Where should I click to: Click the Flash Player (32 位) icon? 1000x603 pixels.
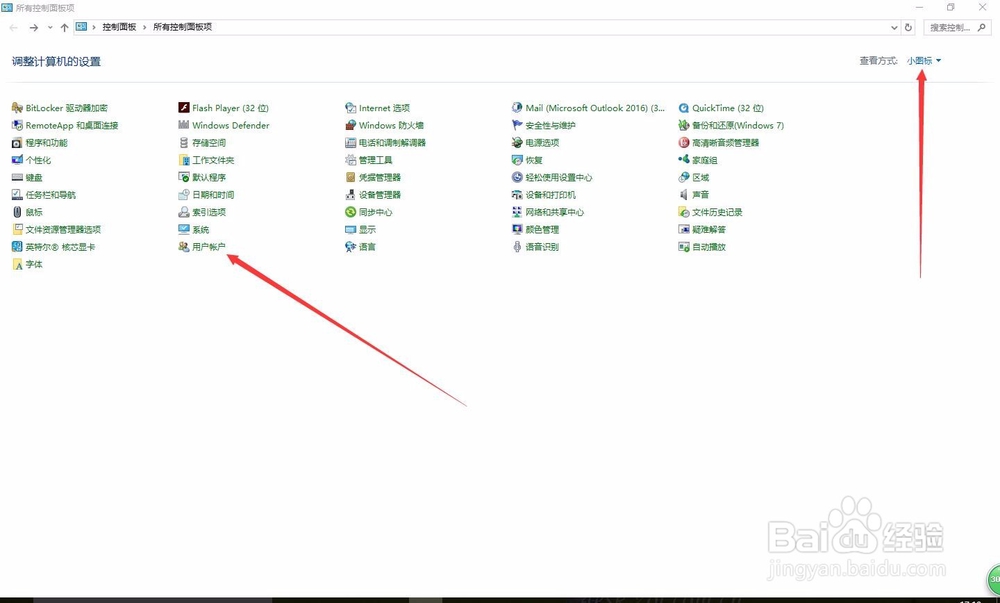coord(184,108)
